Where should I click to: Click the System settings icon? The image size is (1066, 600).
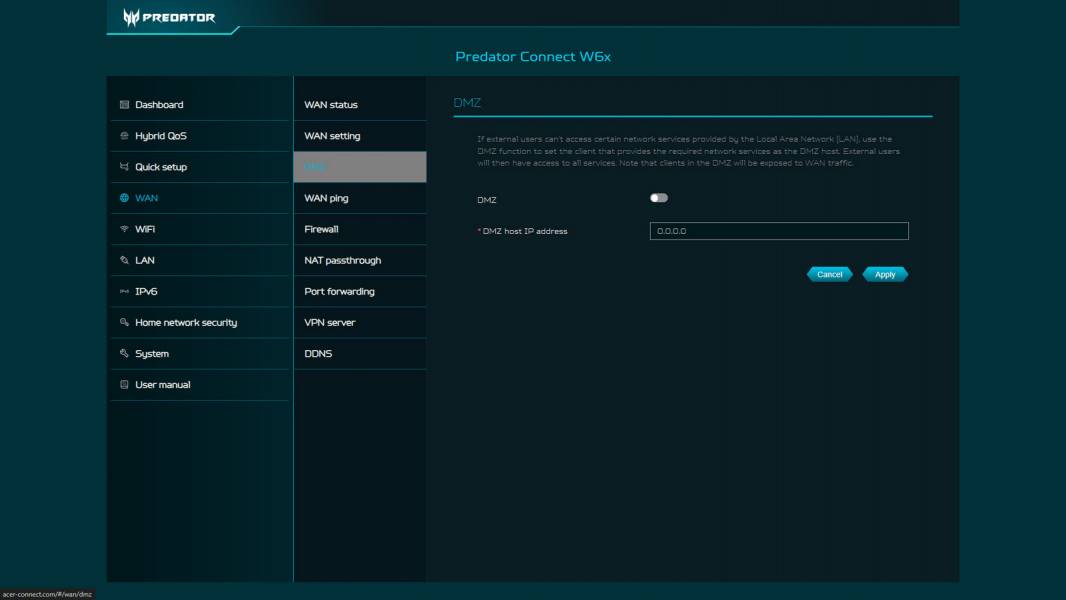123,353
